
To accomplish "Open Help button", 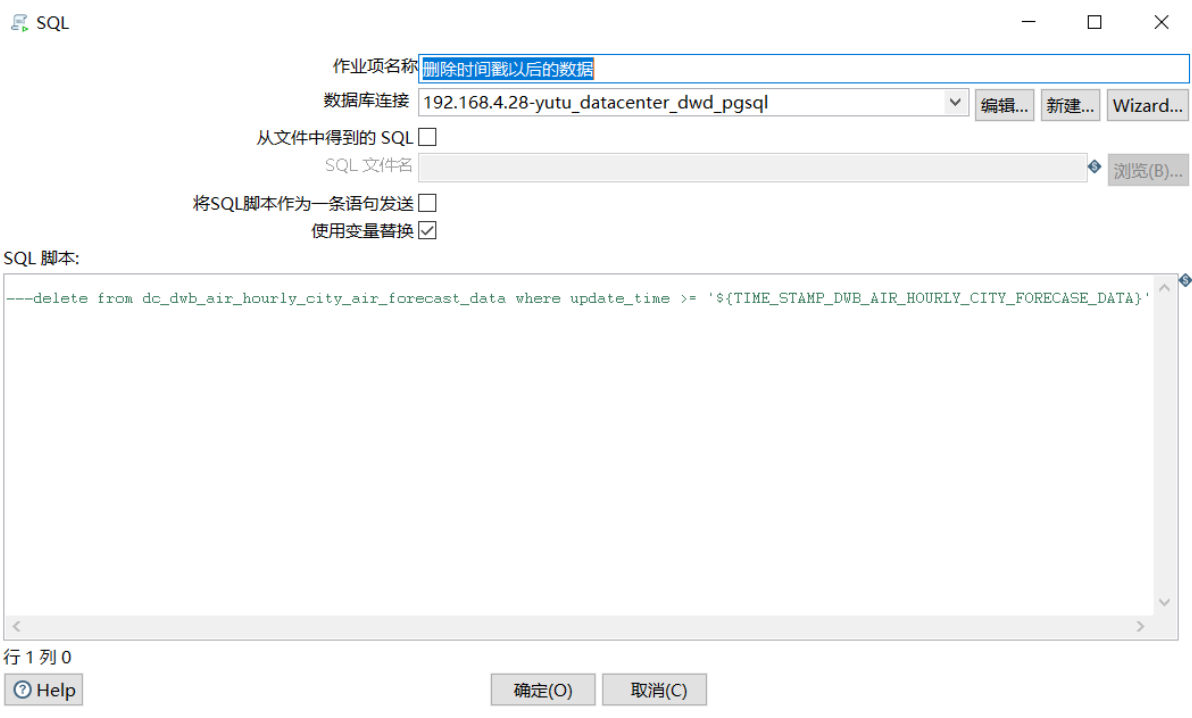I will click(44, 690).
